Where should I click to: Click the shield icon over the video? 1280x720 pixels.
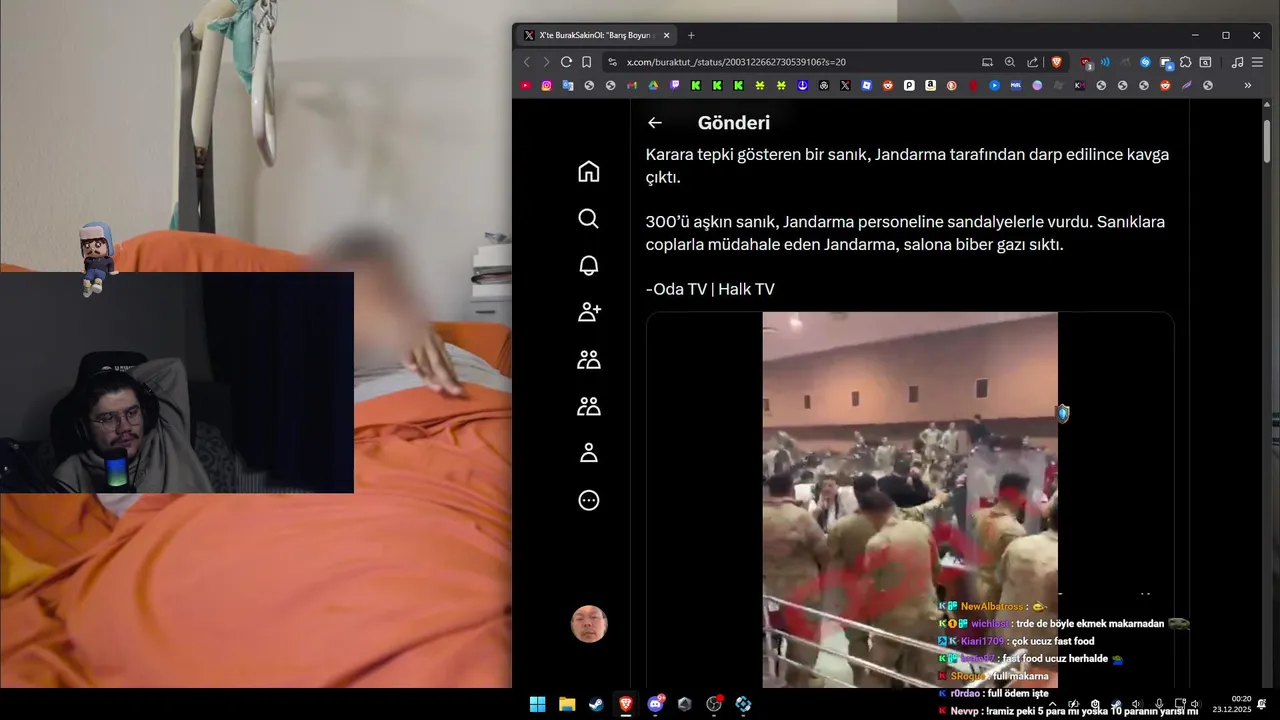[x=1063, y=413]
